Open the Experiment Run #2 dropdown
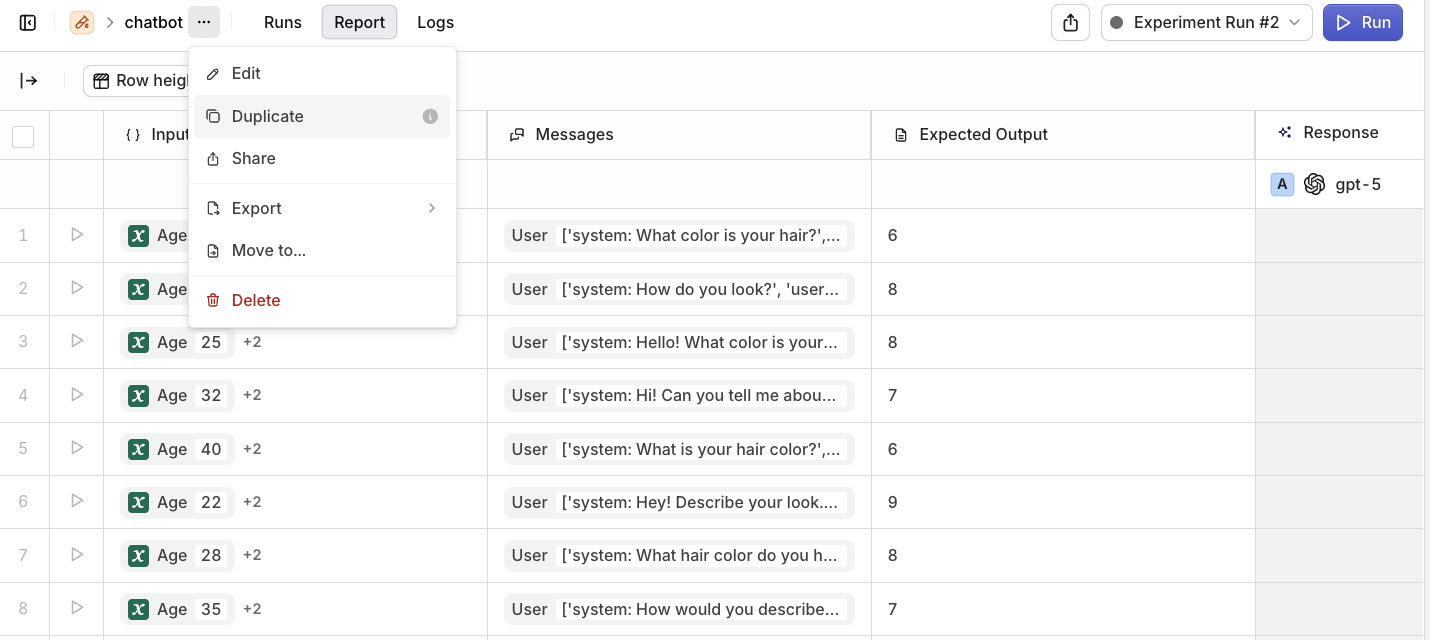 tap(1206, 22)
